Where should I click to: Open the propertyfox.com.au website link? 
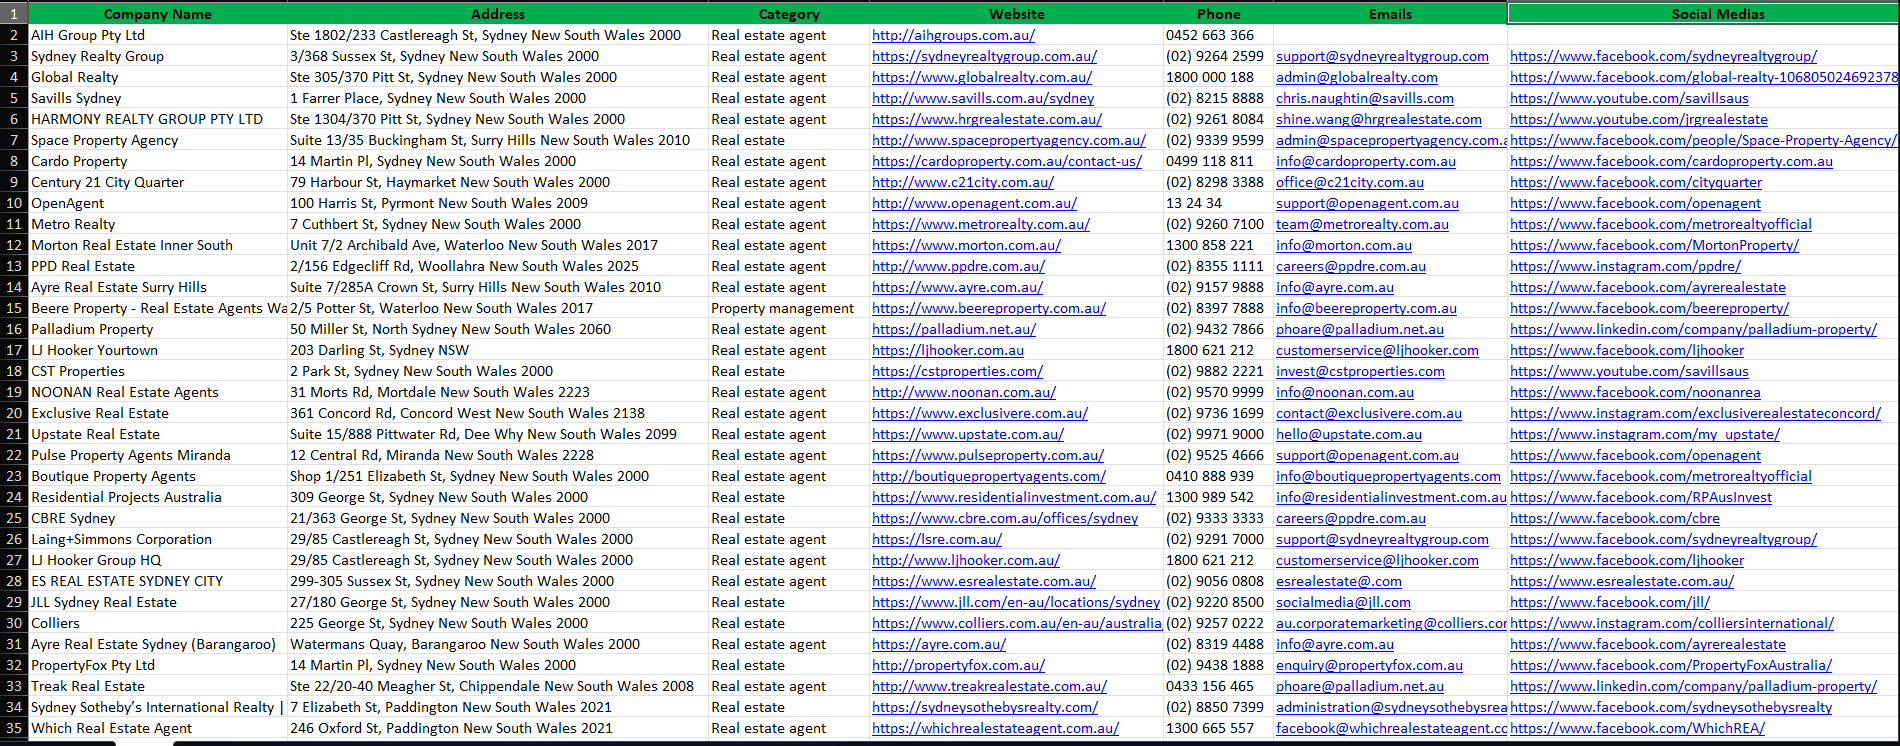[x=958, y=665]
